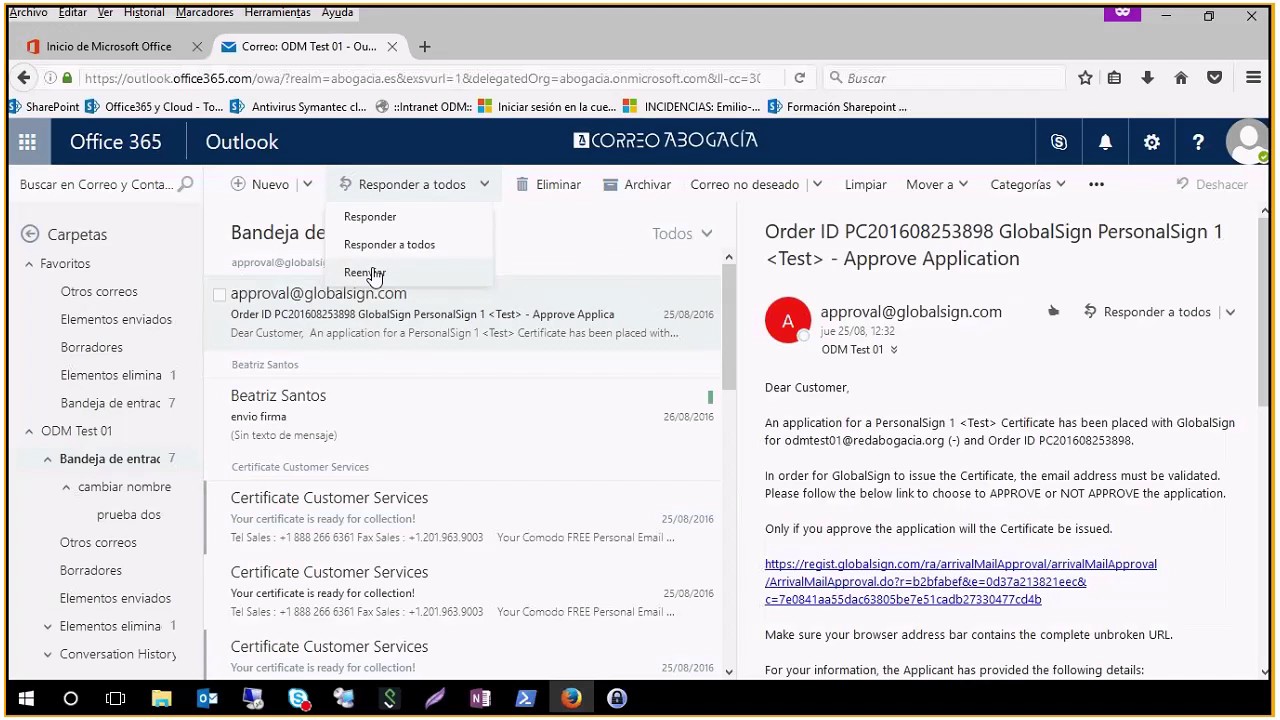The image size is (1280, 720).
Task: Open reading pane reply options chevron
Action: (1230, 312)
